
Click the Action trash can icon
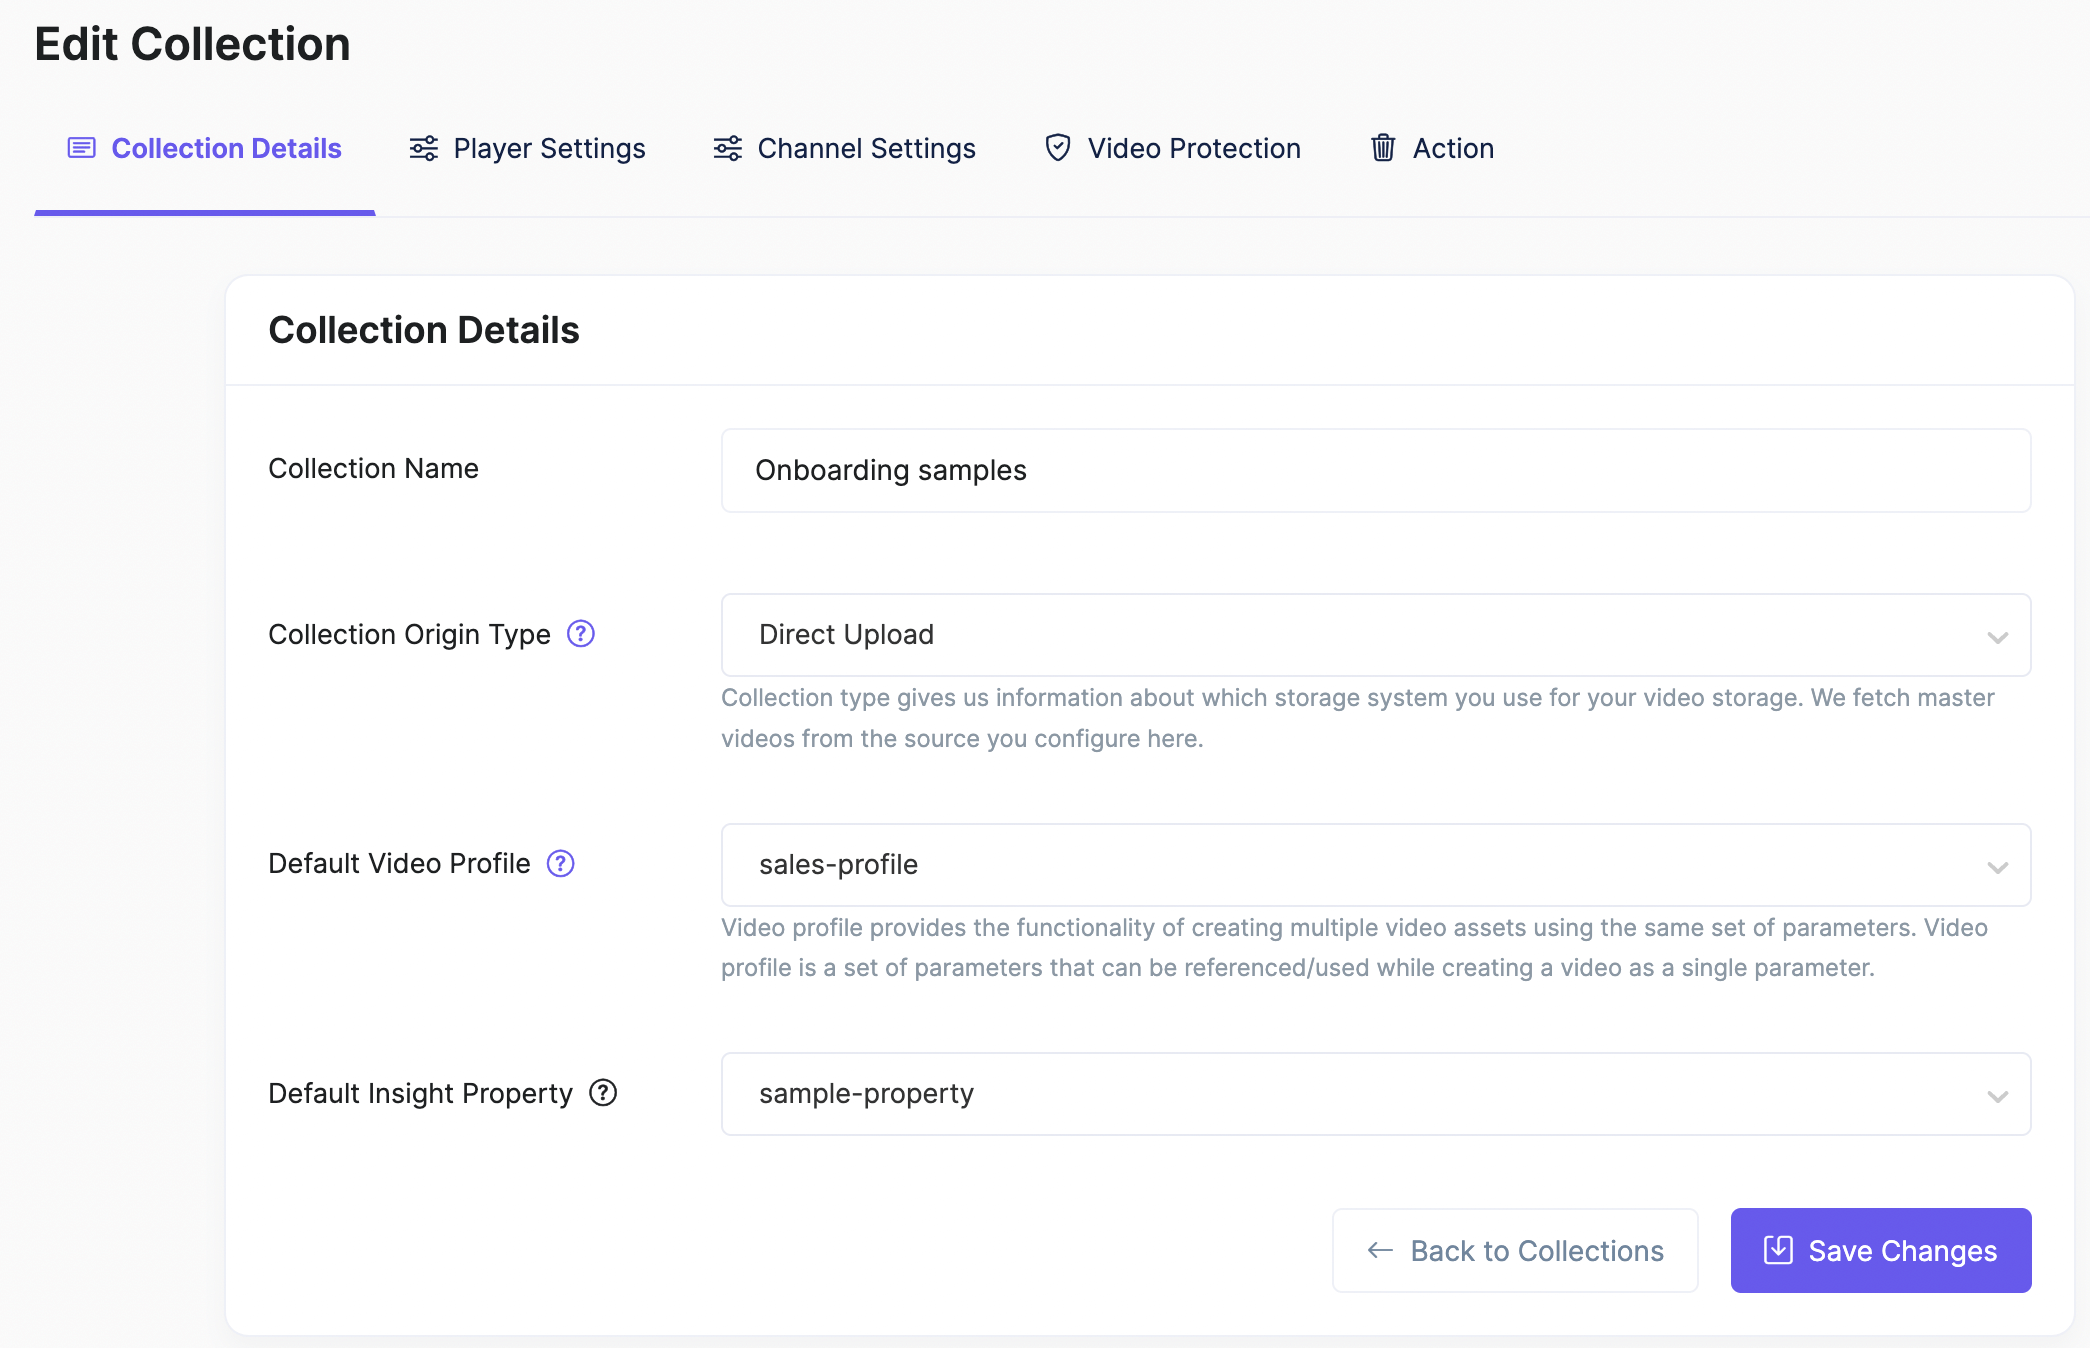tap(1382, 148)
